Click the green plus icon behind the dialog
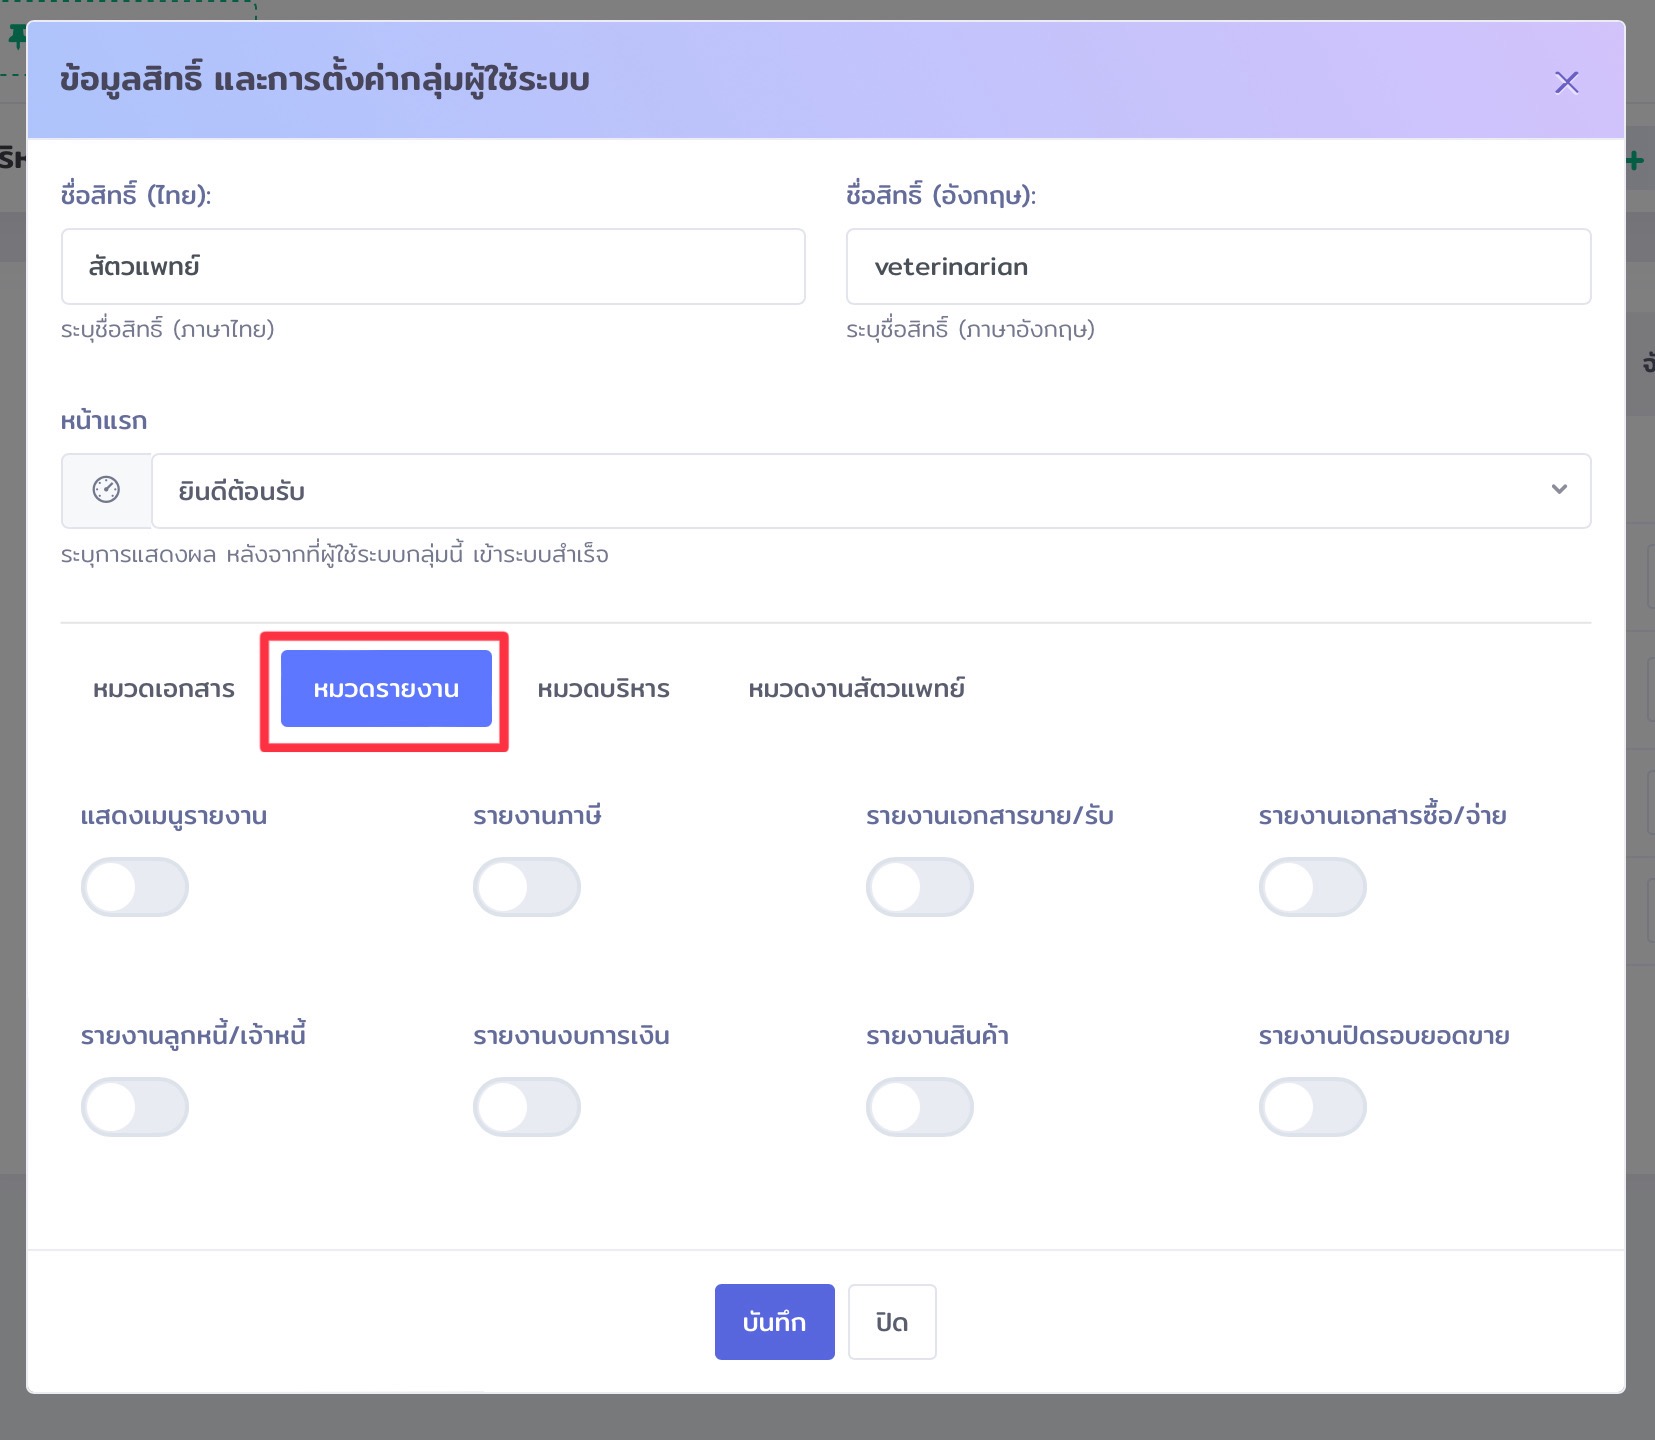The height and width of the screenshot is (1440, 1655). [x=1635, y=161]
